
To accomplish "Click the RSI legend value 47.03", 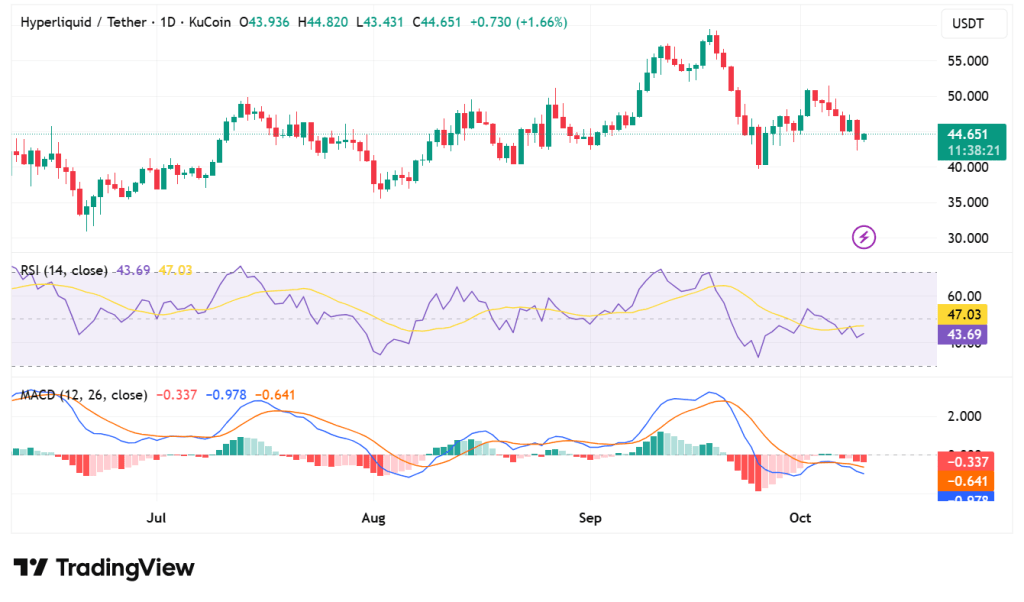I will click(x=176, y=270).
